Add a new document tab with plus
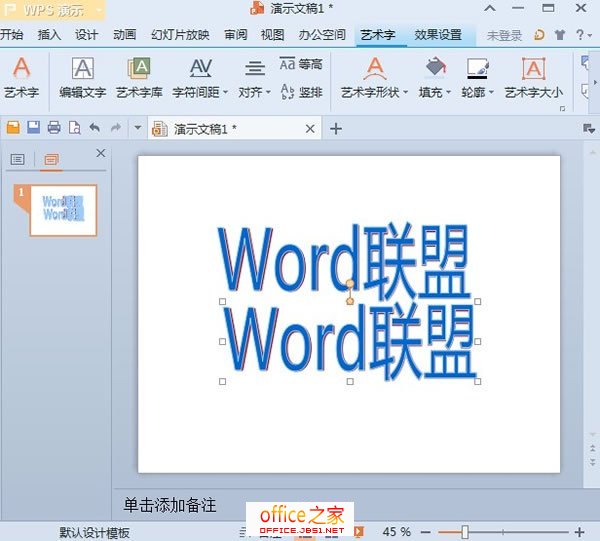600x541 pixels. [336, 129]
